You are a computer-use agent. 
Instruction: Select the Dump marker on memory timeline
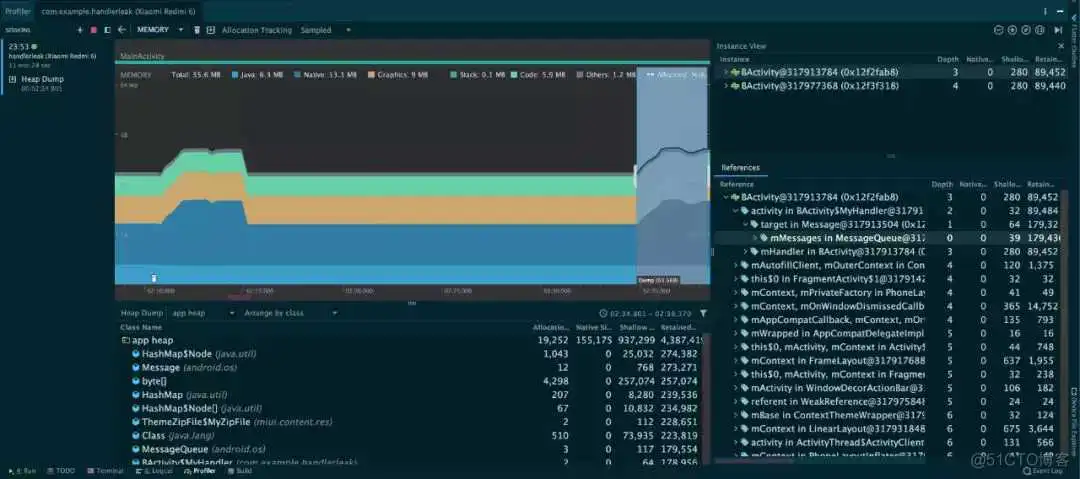658,281
